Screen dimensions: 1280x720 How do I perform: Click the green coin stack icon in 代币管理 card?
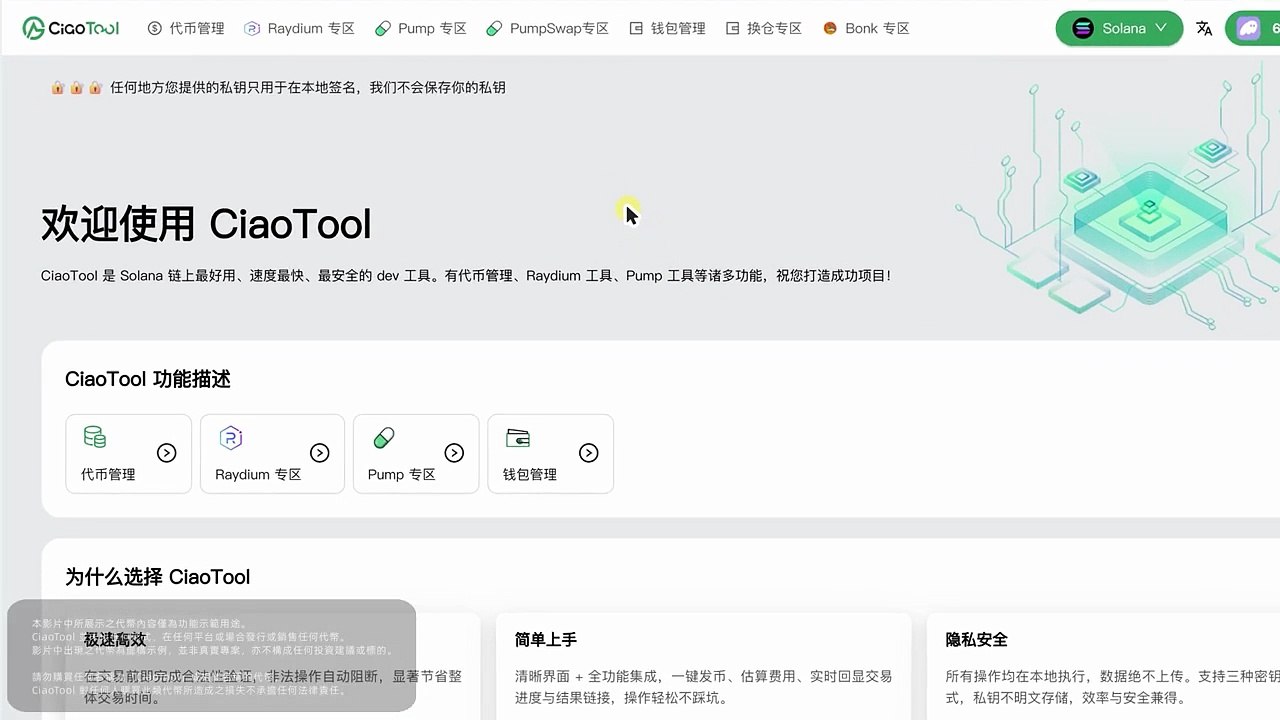(x=94, y=437)
